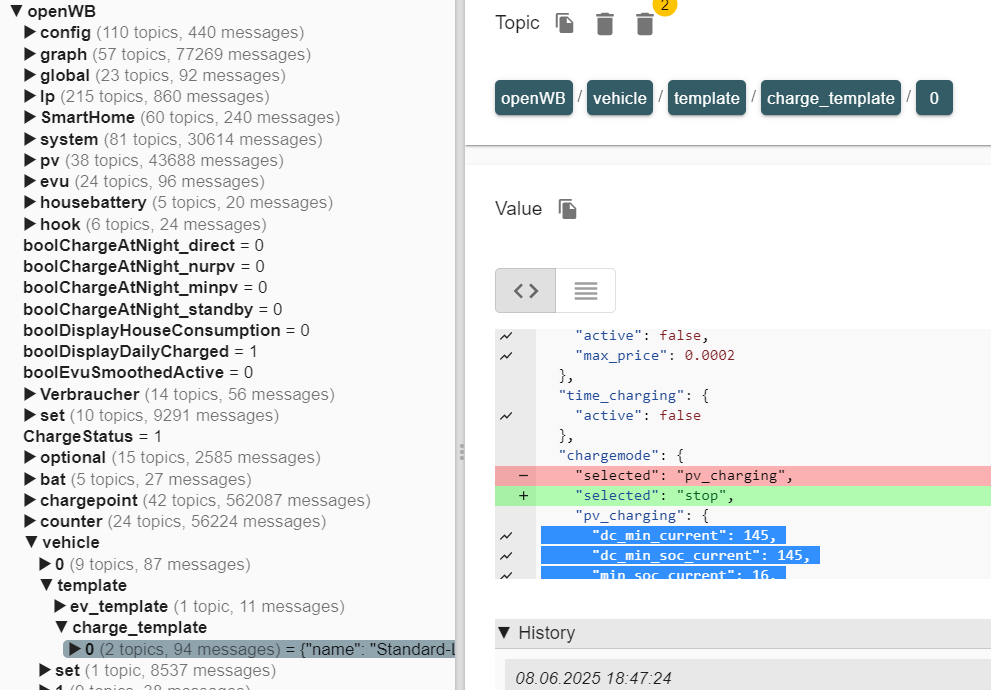
Task: Expand the graph topic node
Action: (30, 54)
